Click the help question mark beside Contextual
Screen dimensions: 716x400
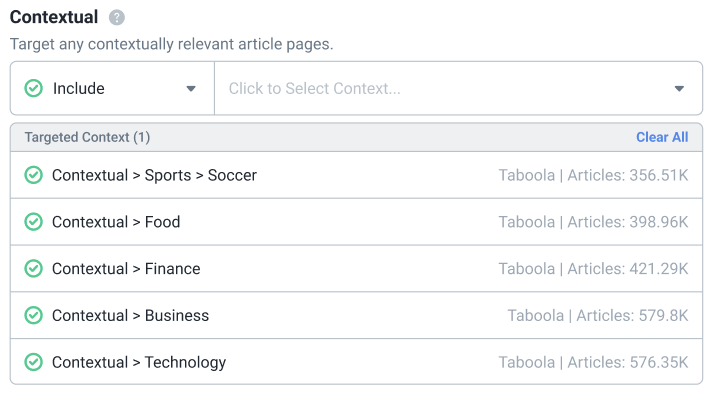[x=116, y=18]
